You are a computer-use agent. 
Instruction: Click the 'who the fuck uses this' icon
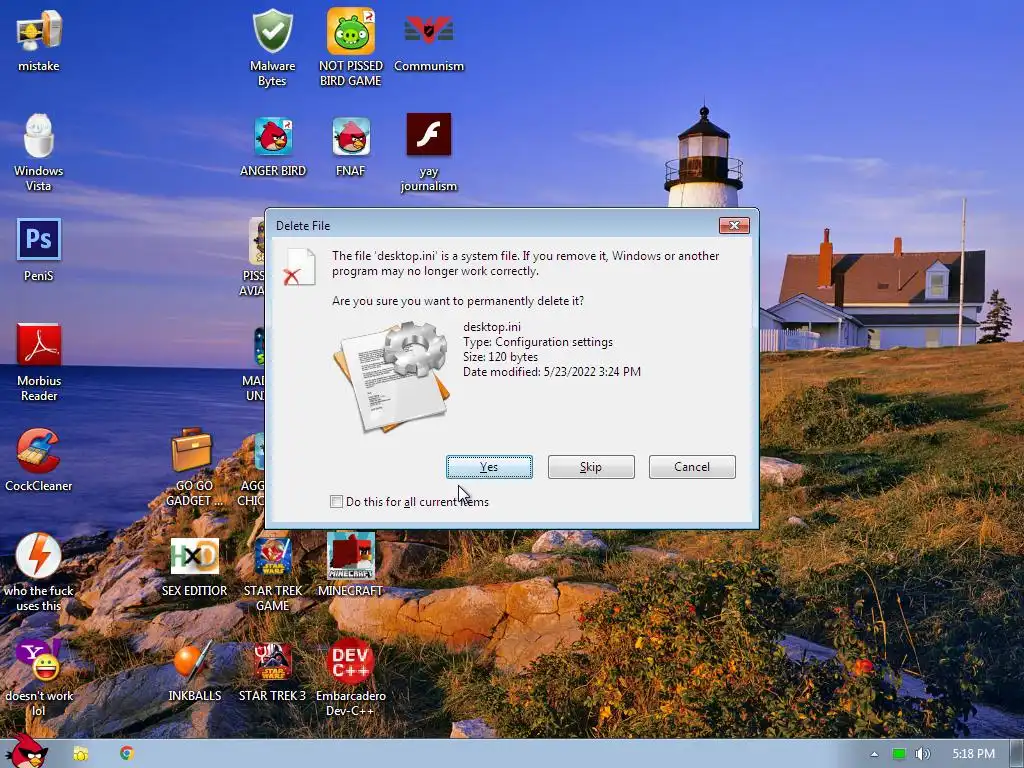(x=39, y=572)
